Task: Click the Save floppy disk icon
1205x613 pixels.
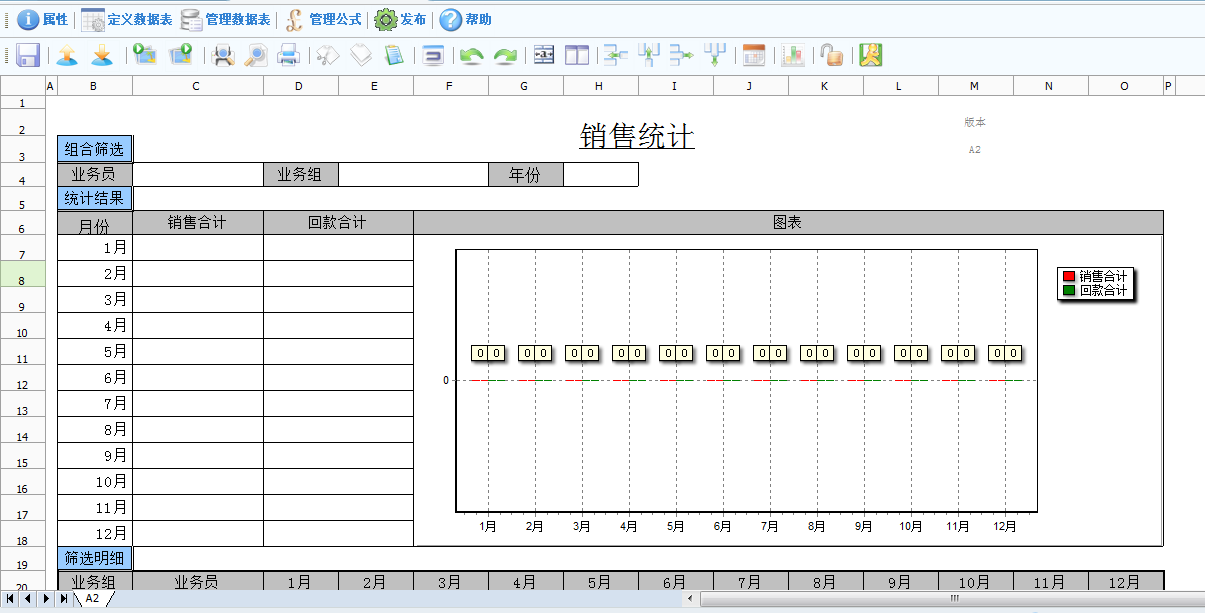Action: coord(28,56)
